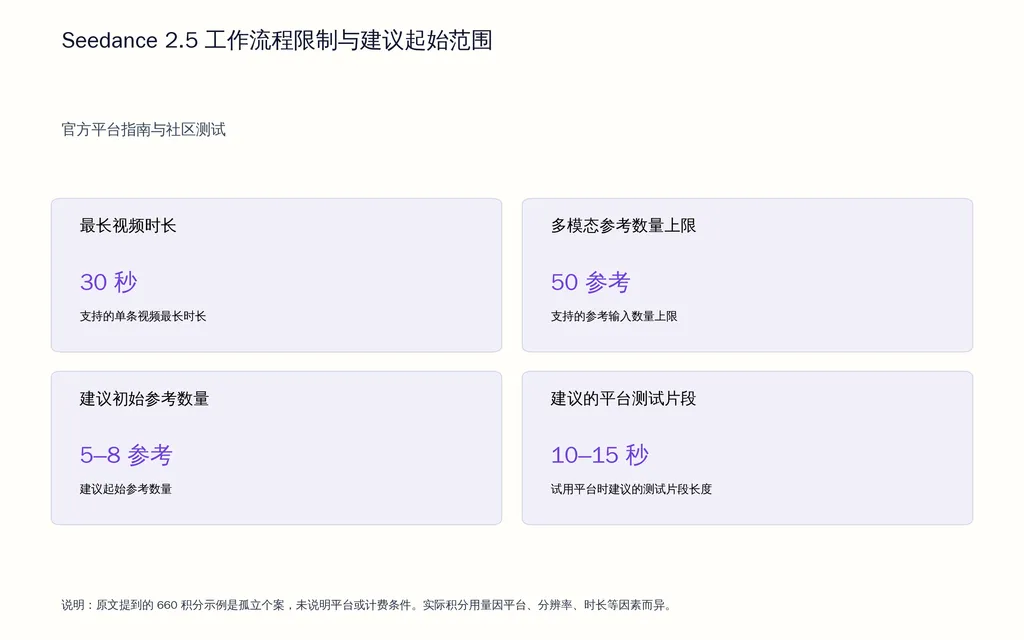Click the '50 参考' value
Screen dimensions: 1024x640
(590, 282)
